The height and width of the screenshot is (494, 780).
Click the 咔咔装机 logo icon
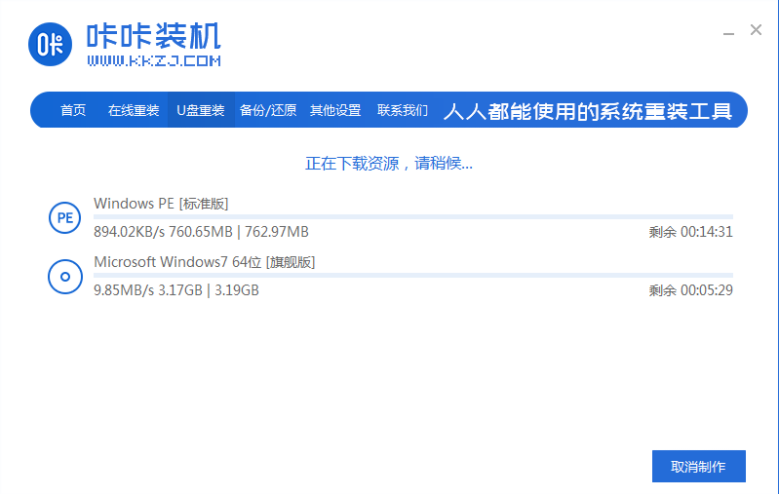(x=51, y=44)
